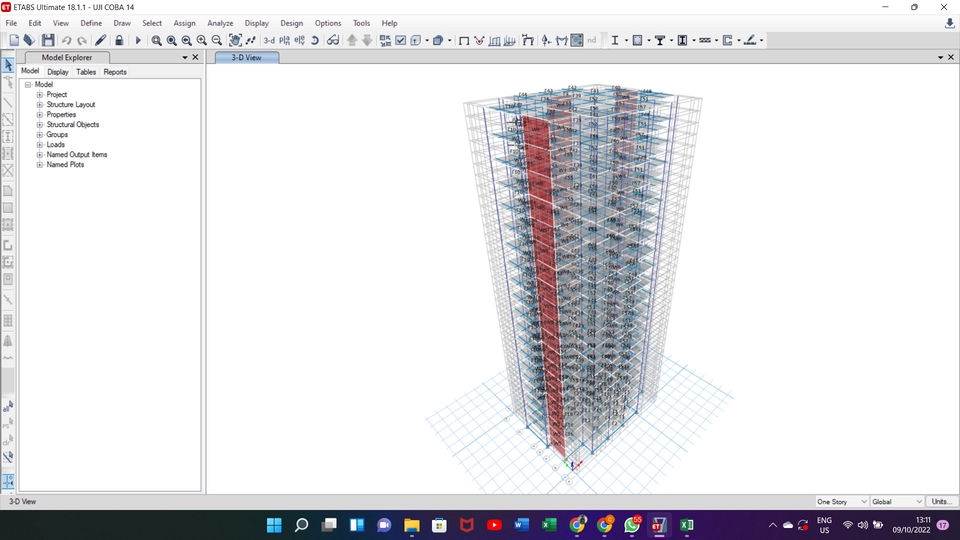Screen dimensions: 960x540
Task: Click the lock/unlock model icon
Action: pyautogui.click(x=119, y=40)
